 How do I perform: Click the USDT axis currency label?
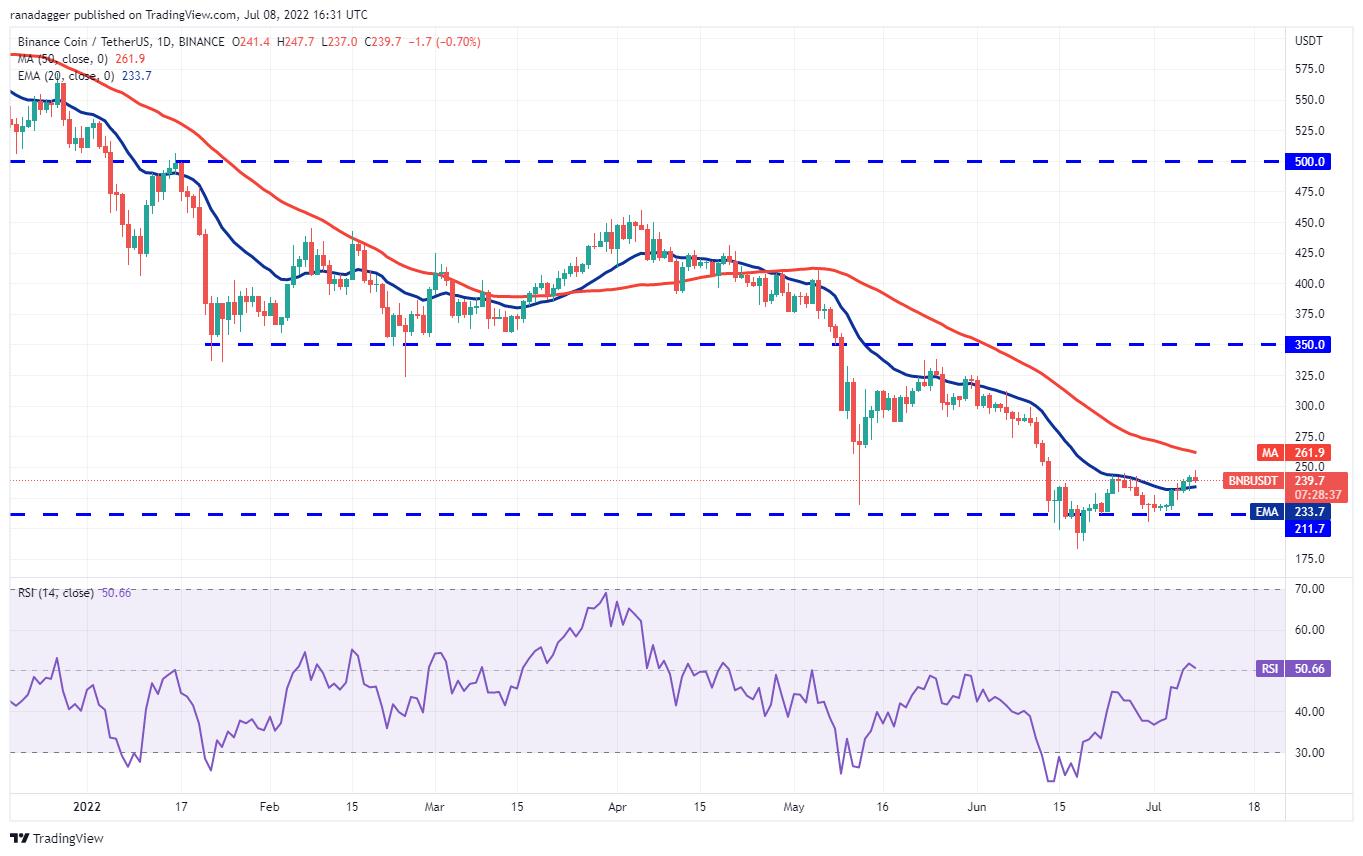1309,42
